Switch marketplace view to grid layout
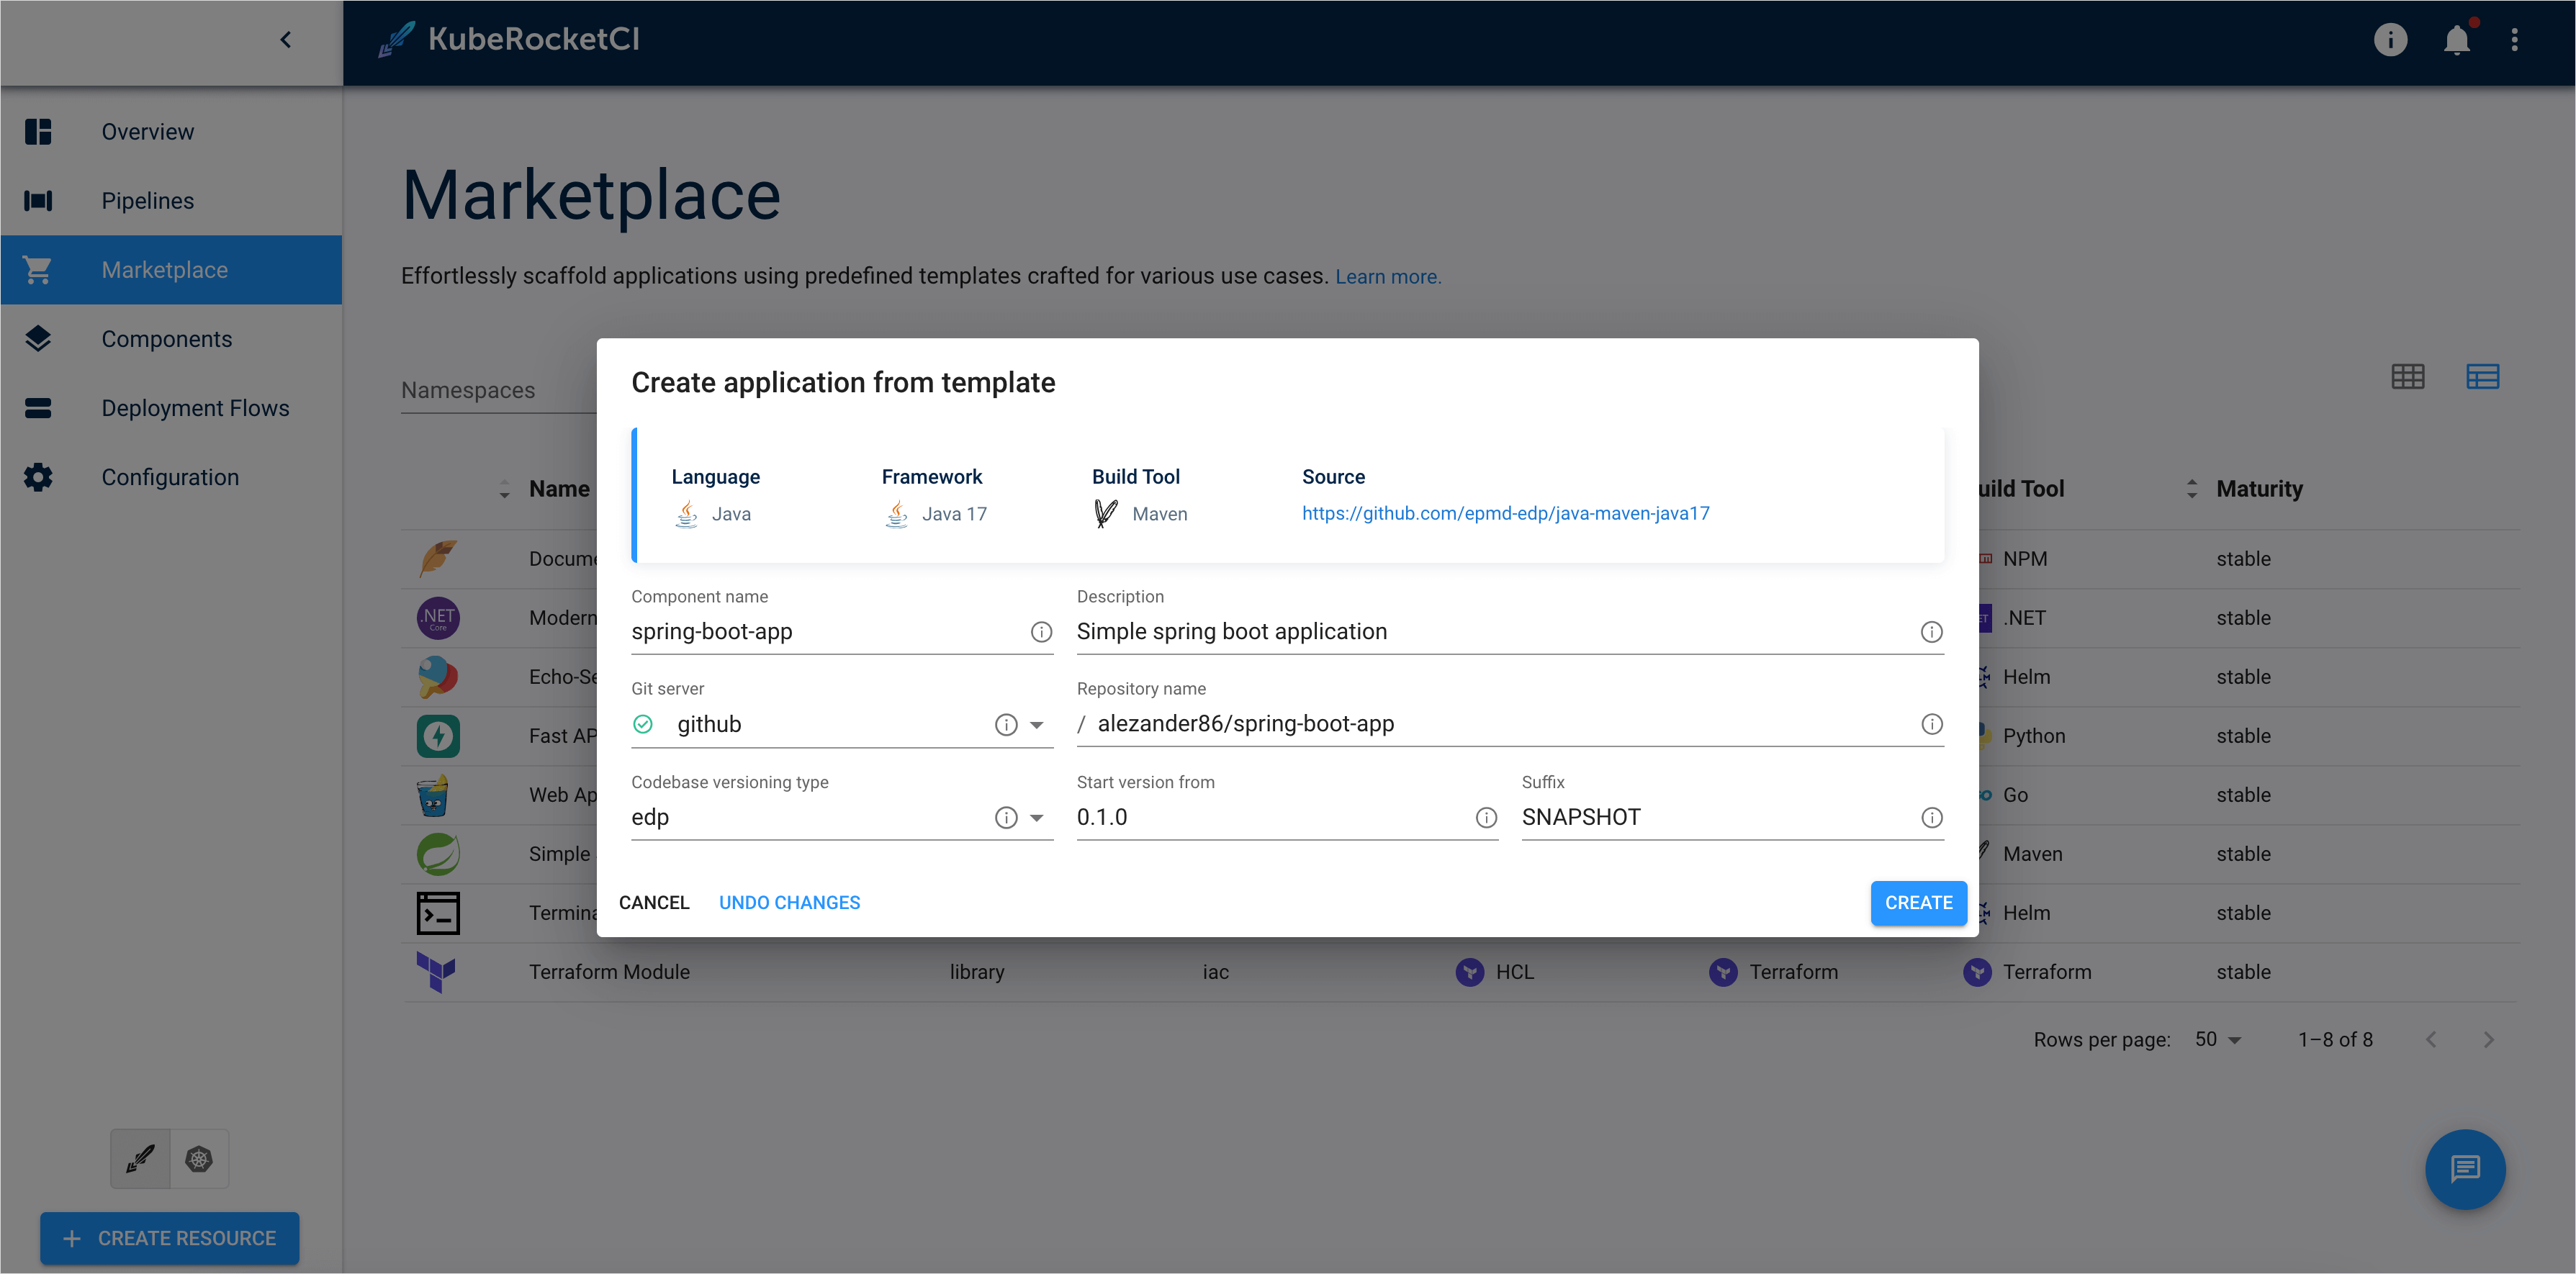The image size is (2576, 1274). tap(2409, 377)
